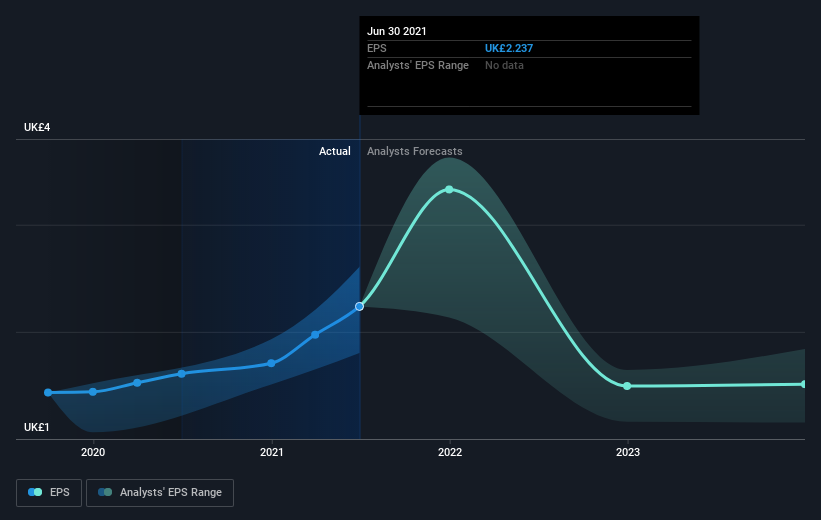Click the 2021 x-axis label
Viewport: 821px width, 520px height.
pyautogui.click(x=271, y=452)
